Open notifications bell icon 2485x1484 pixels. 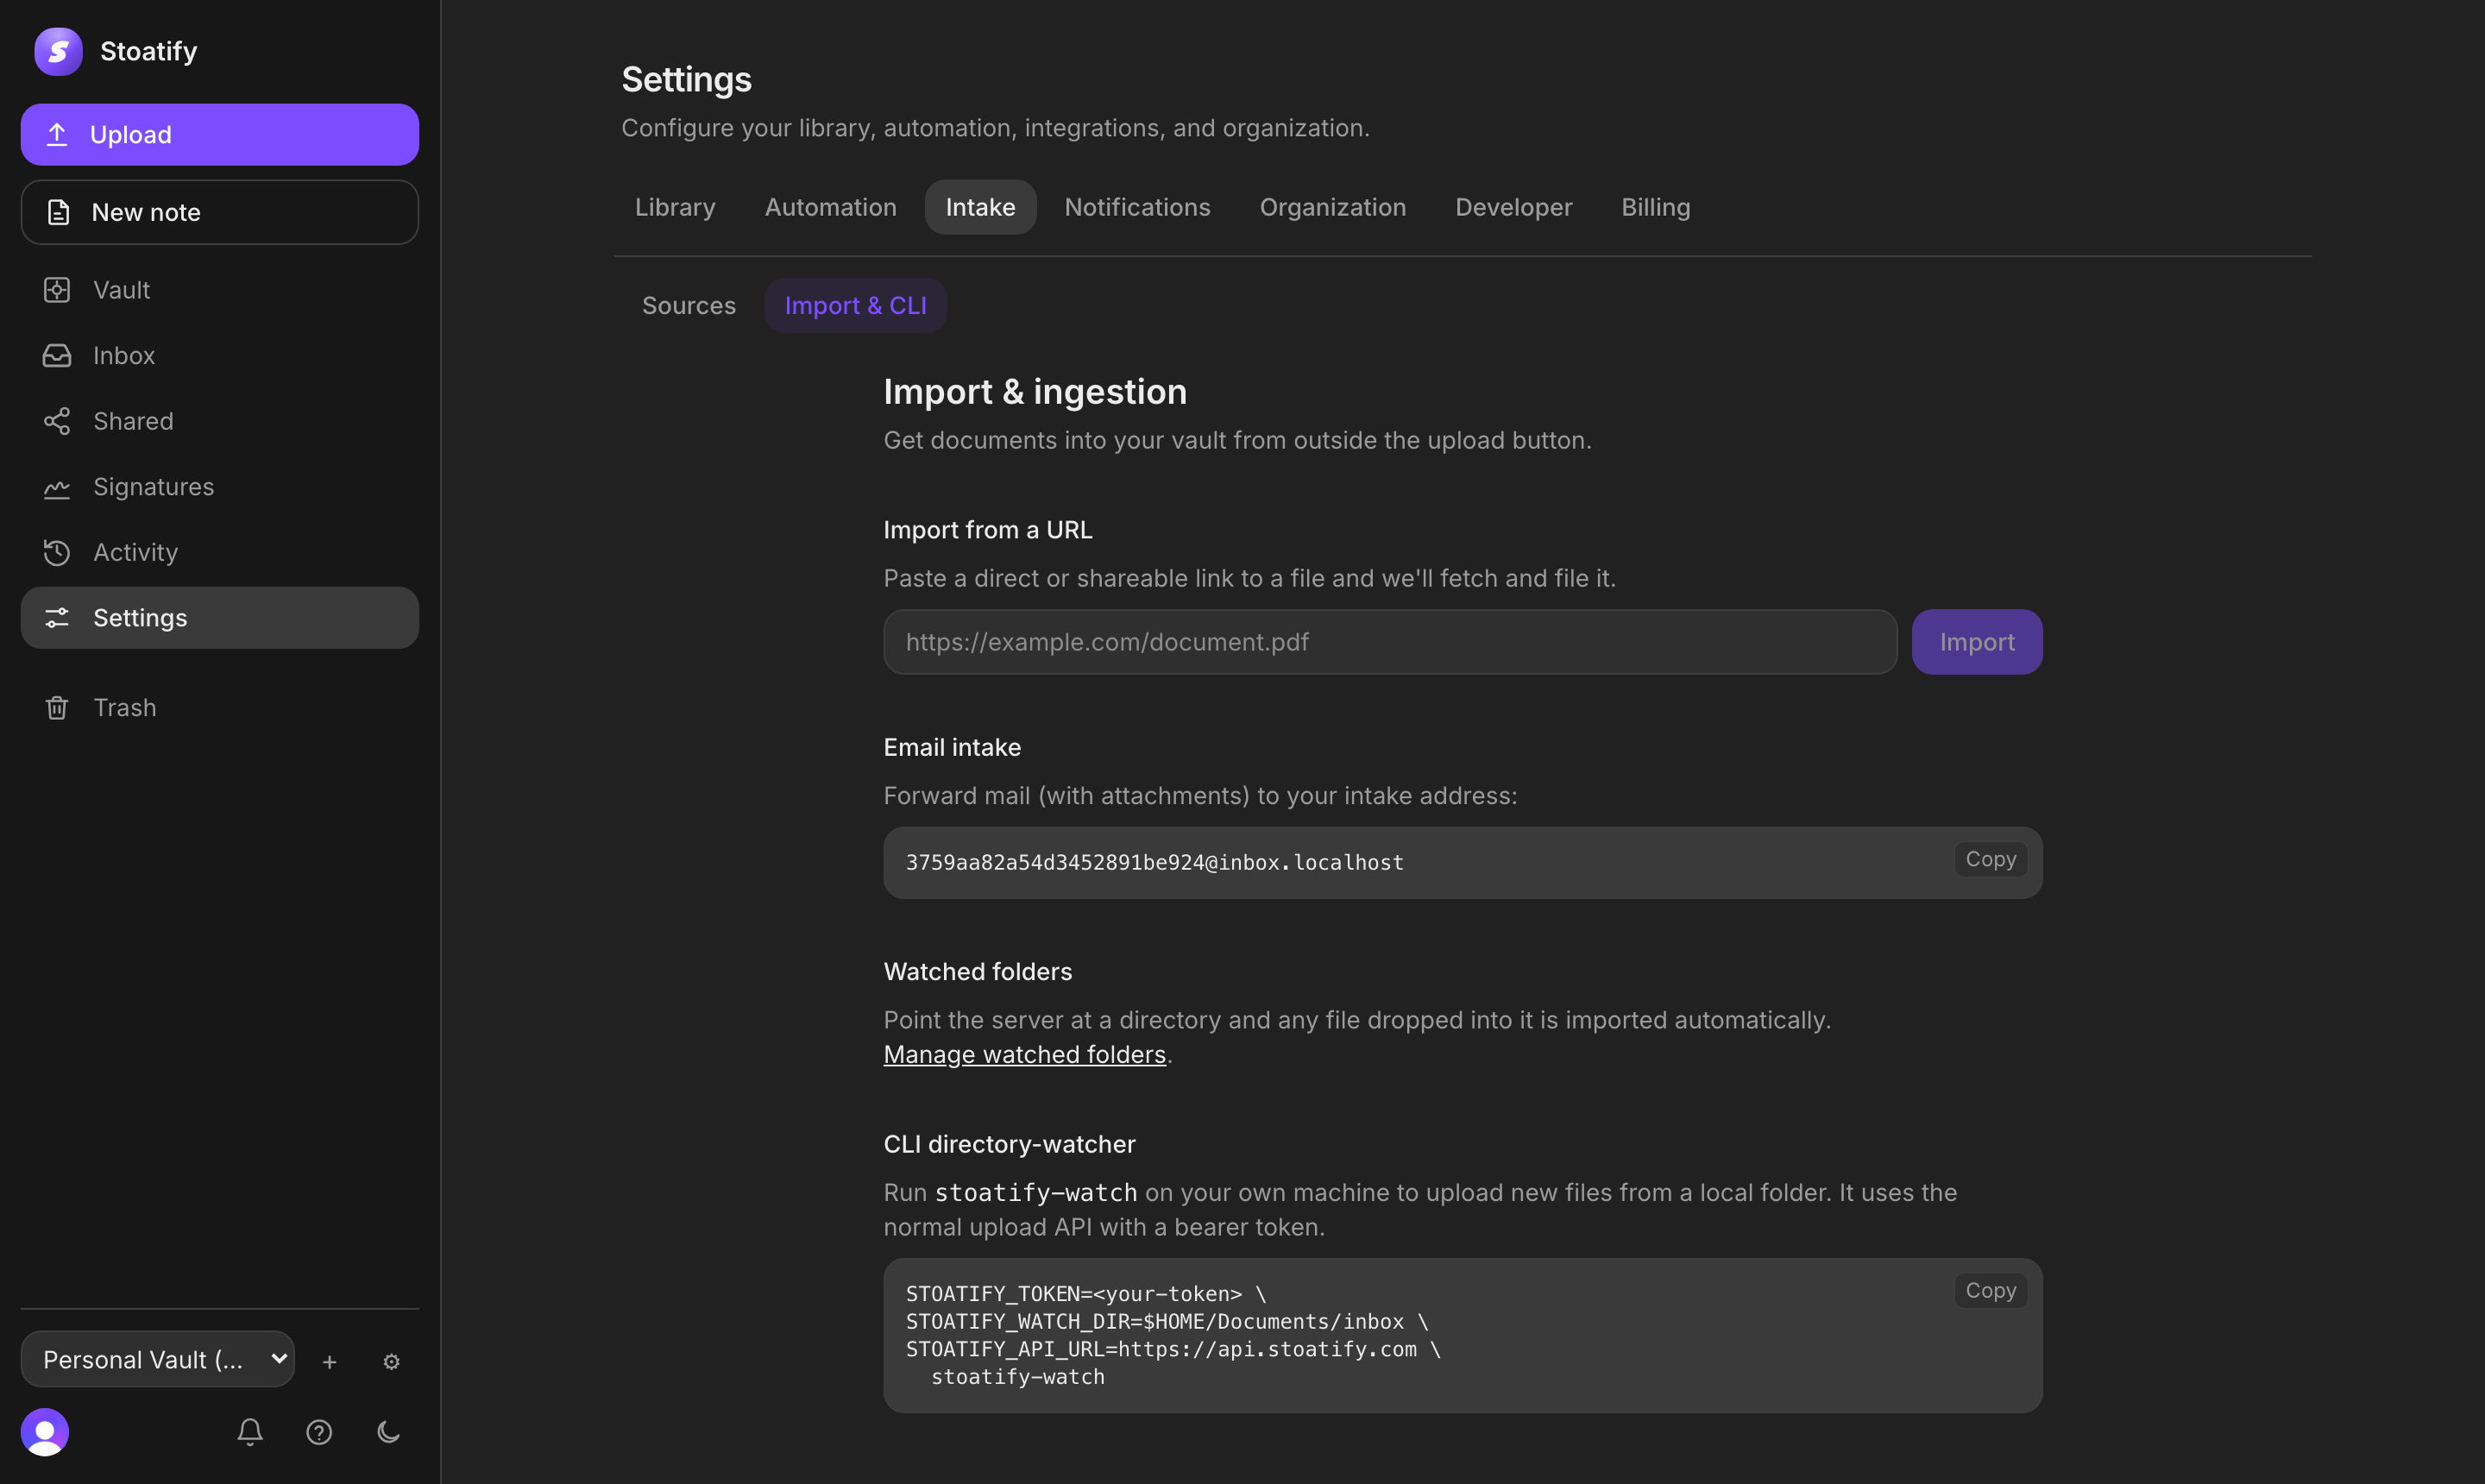tap(250, 1432)
